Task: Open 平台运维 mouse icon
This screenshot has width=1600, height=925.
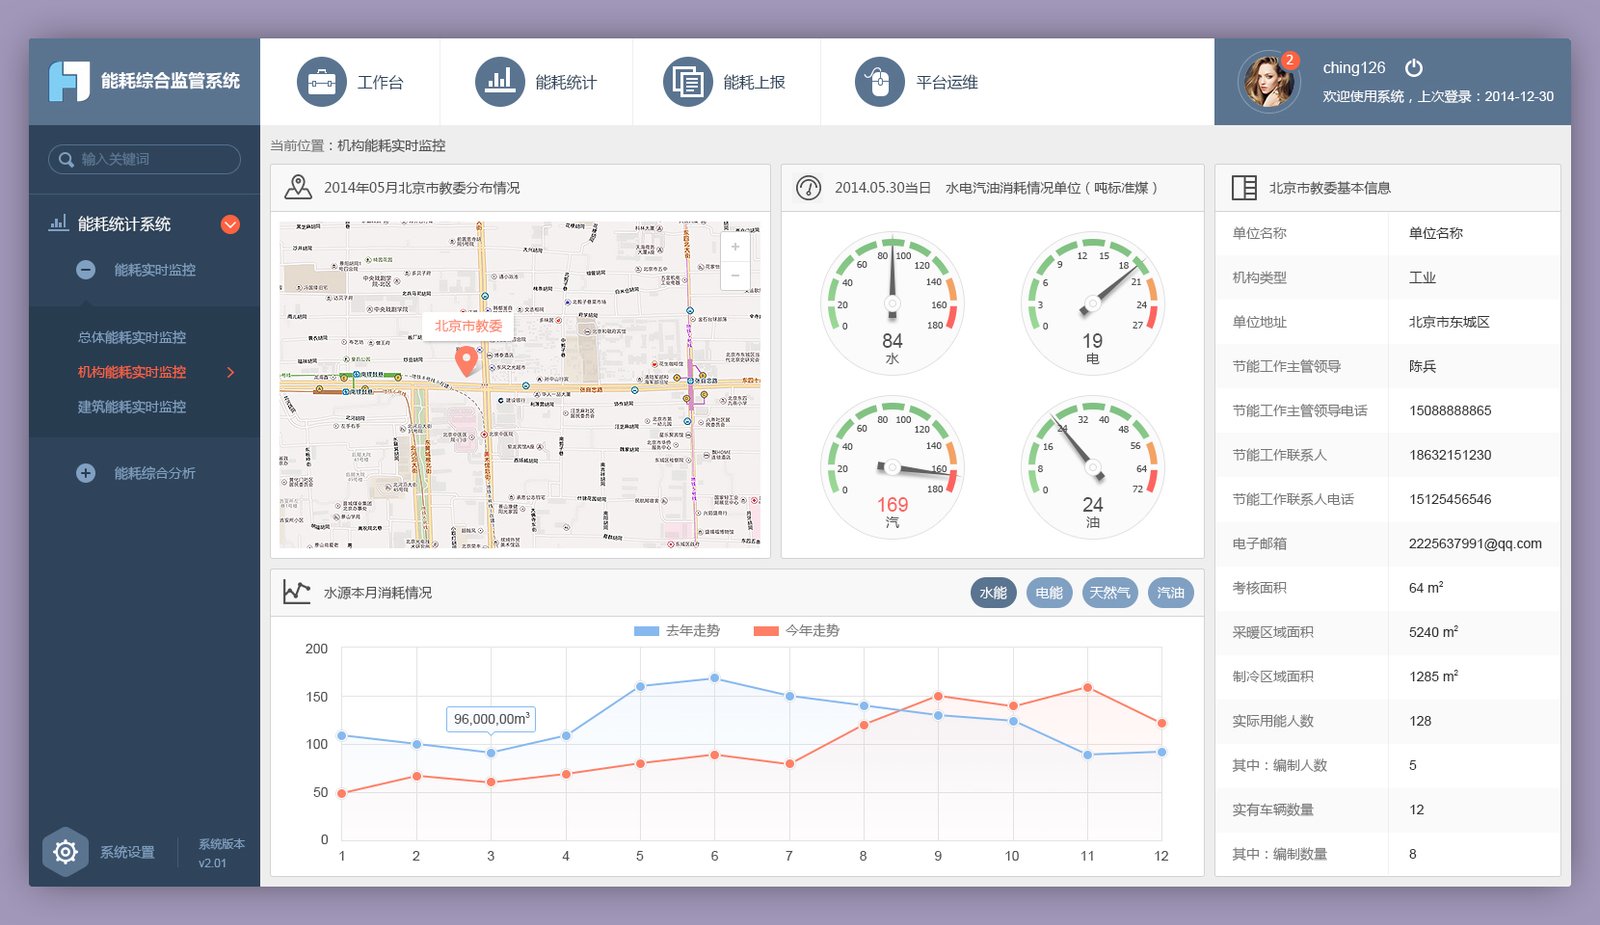Action: tap(879, 82)
